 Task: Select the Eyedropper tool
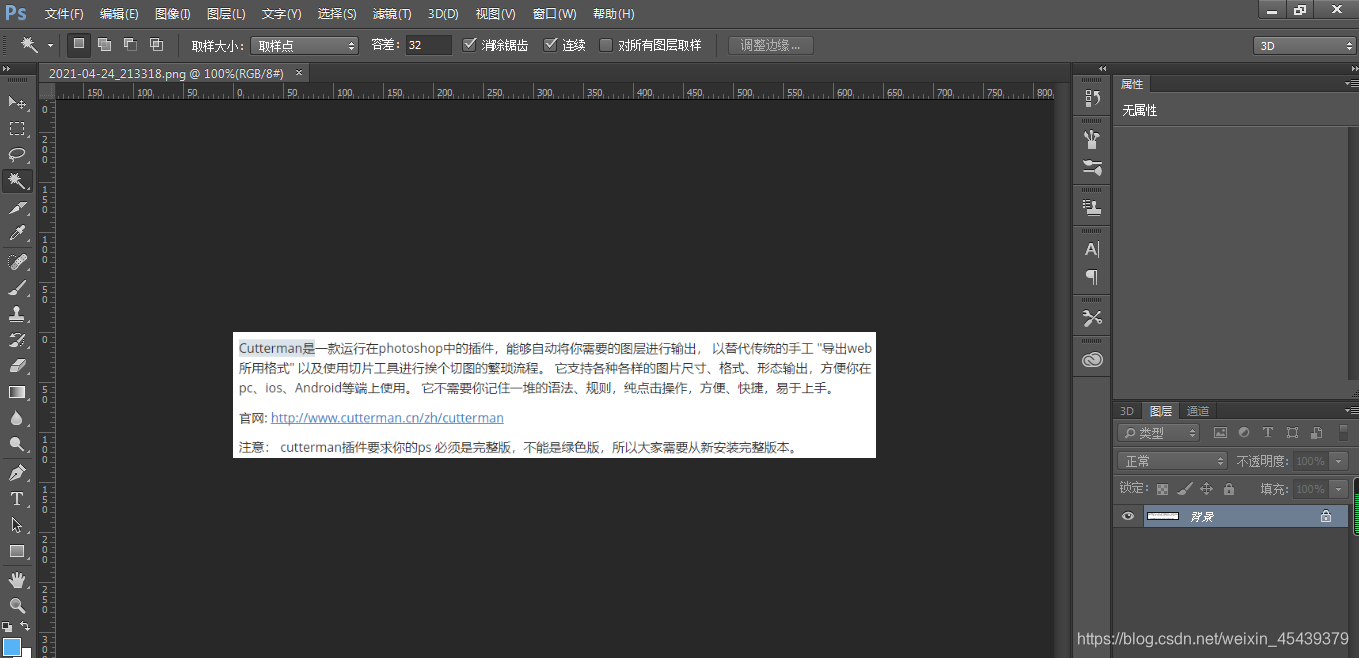pos(17,233)
